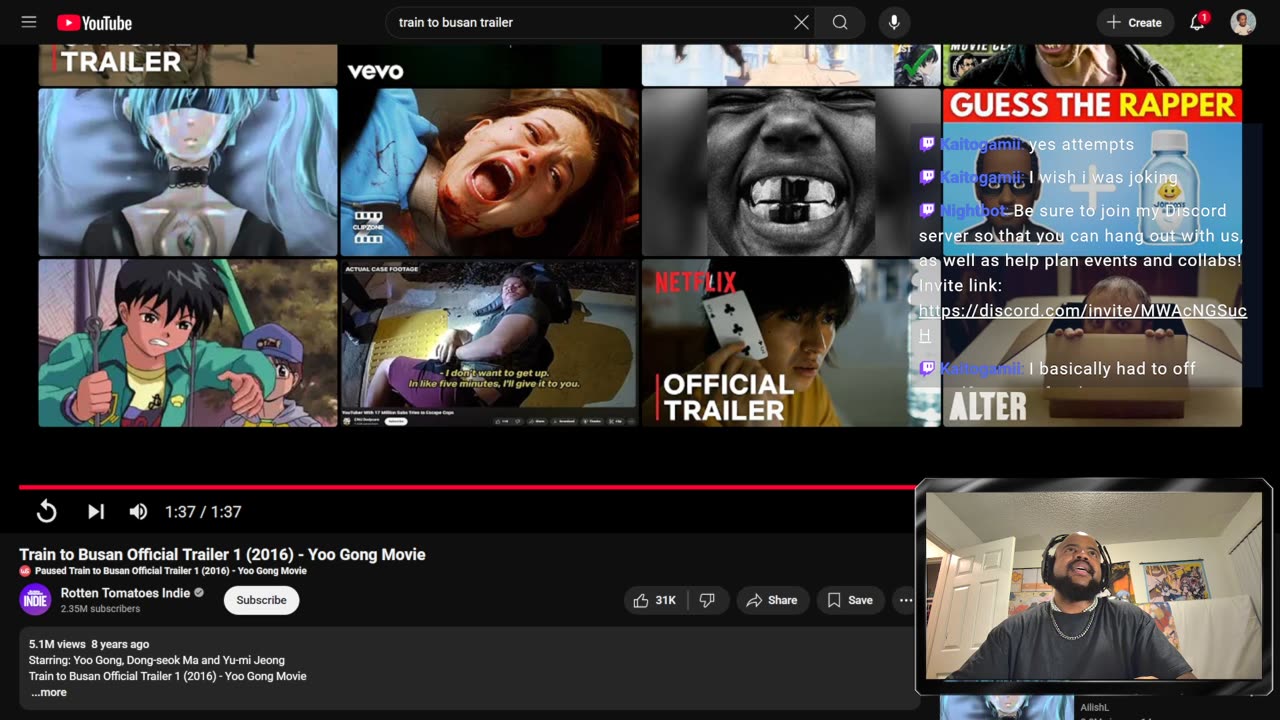Share the Train to Busan trailer
The height and width of the screenshot is (720, 1280).
tap(772, 600)
